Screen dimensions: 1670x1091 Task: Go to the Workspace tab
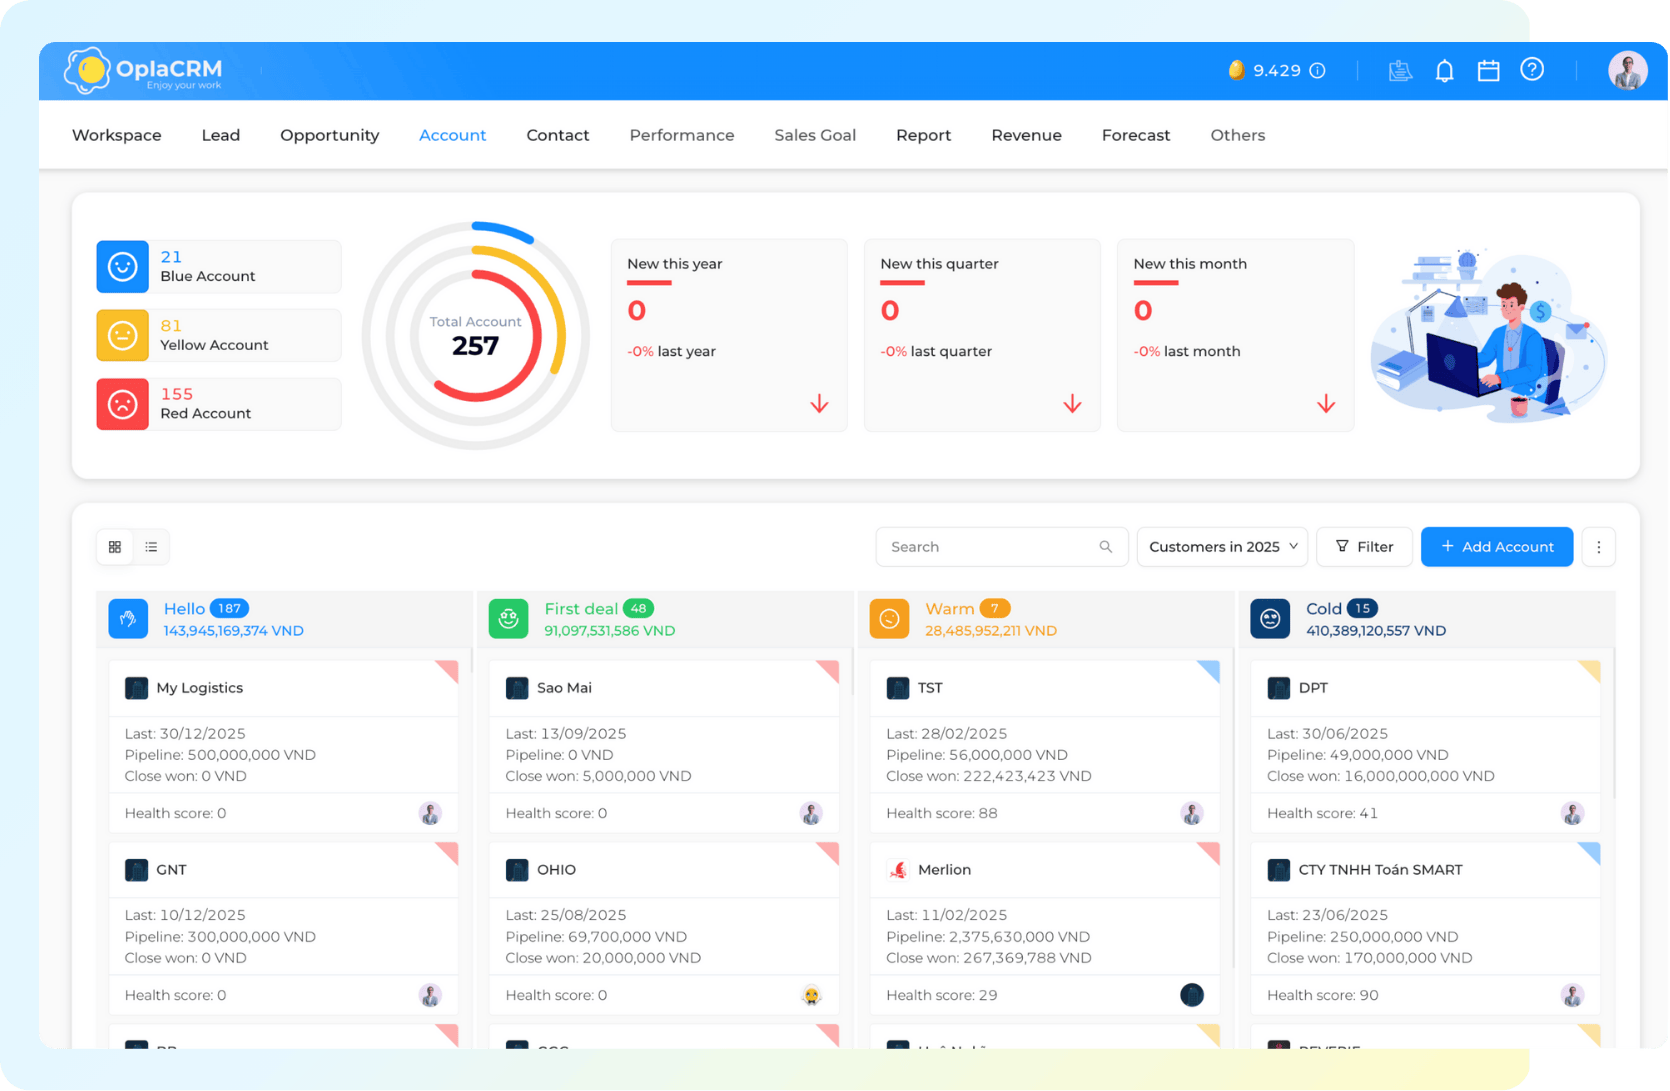[x=116, y=135]
